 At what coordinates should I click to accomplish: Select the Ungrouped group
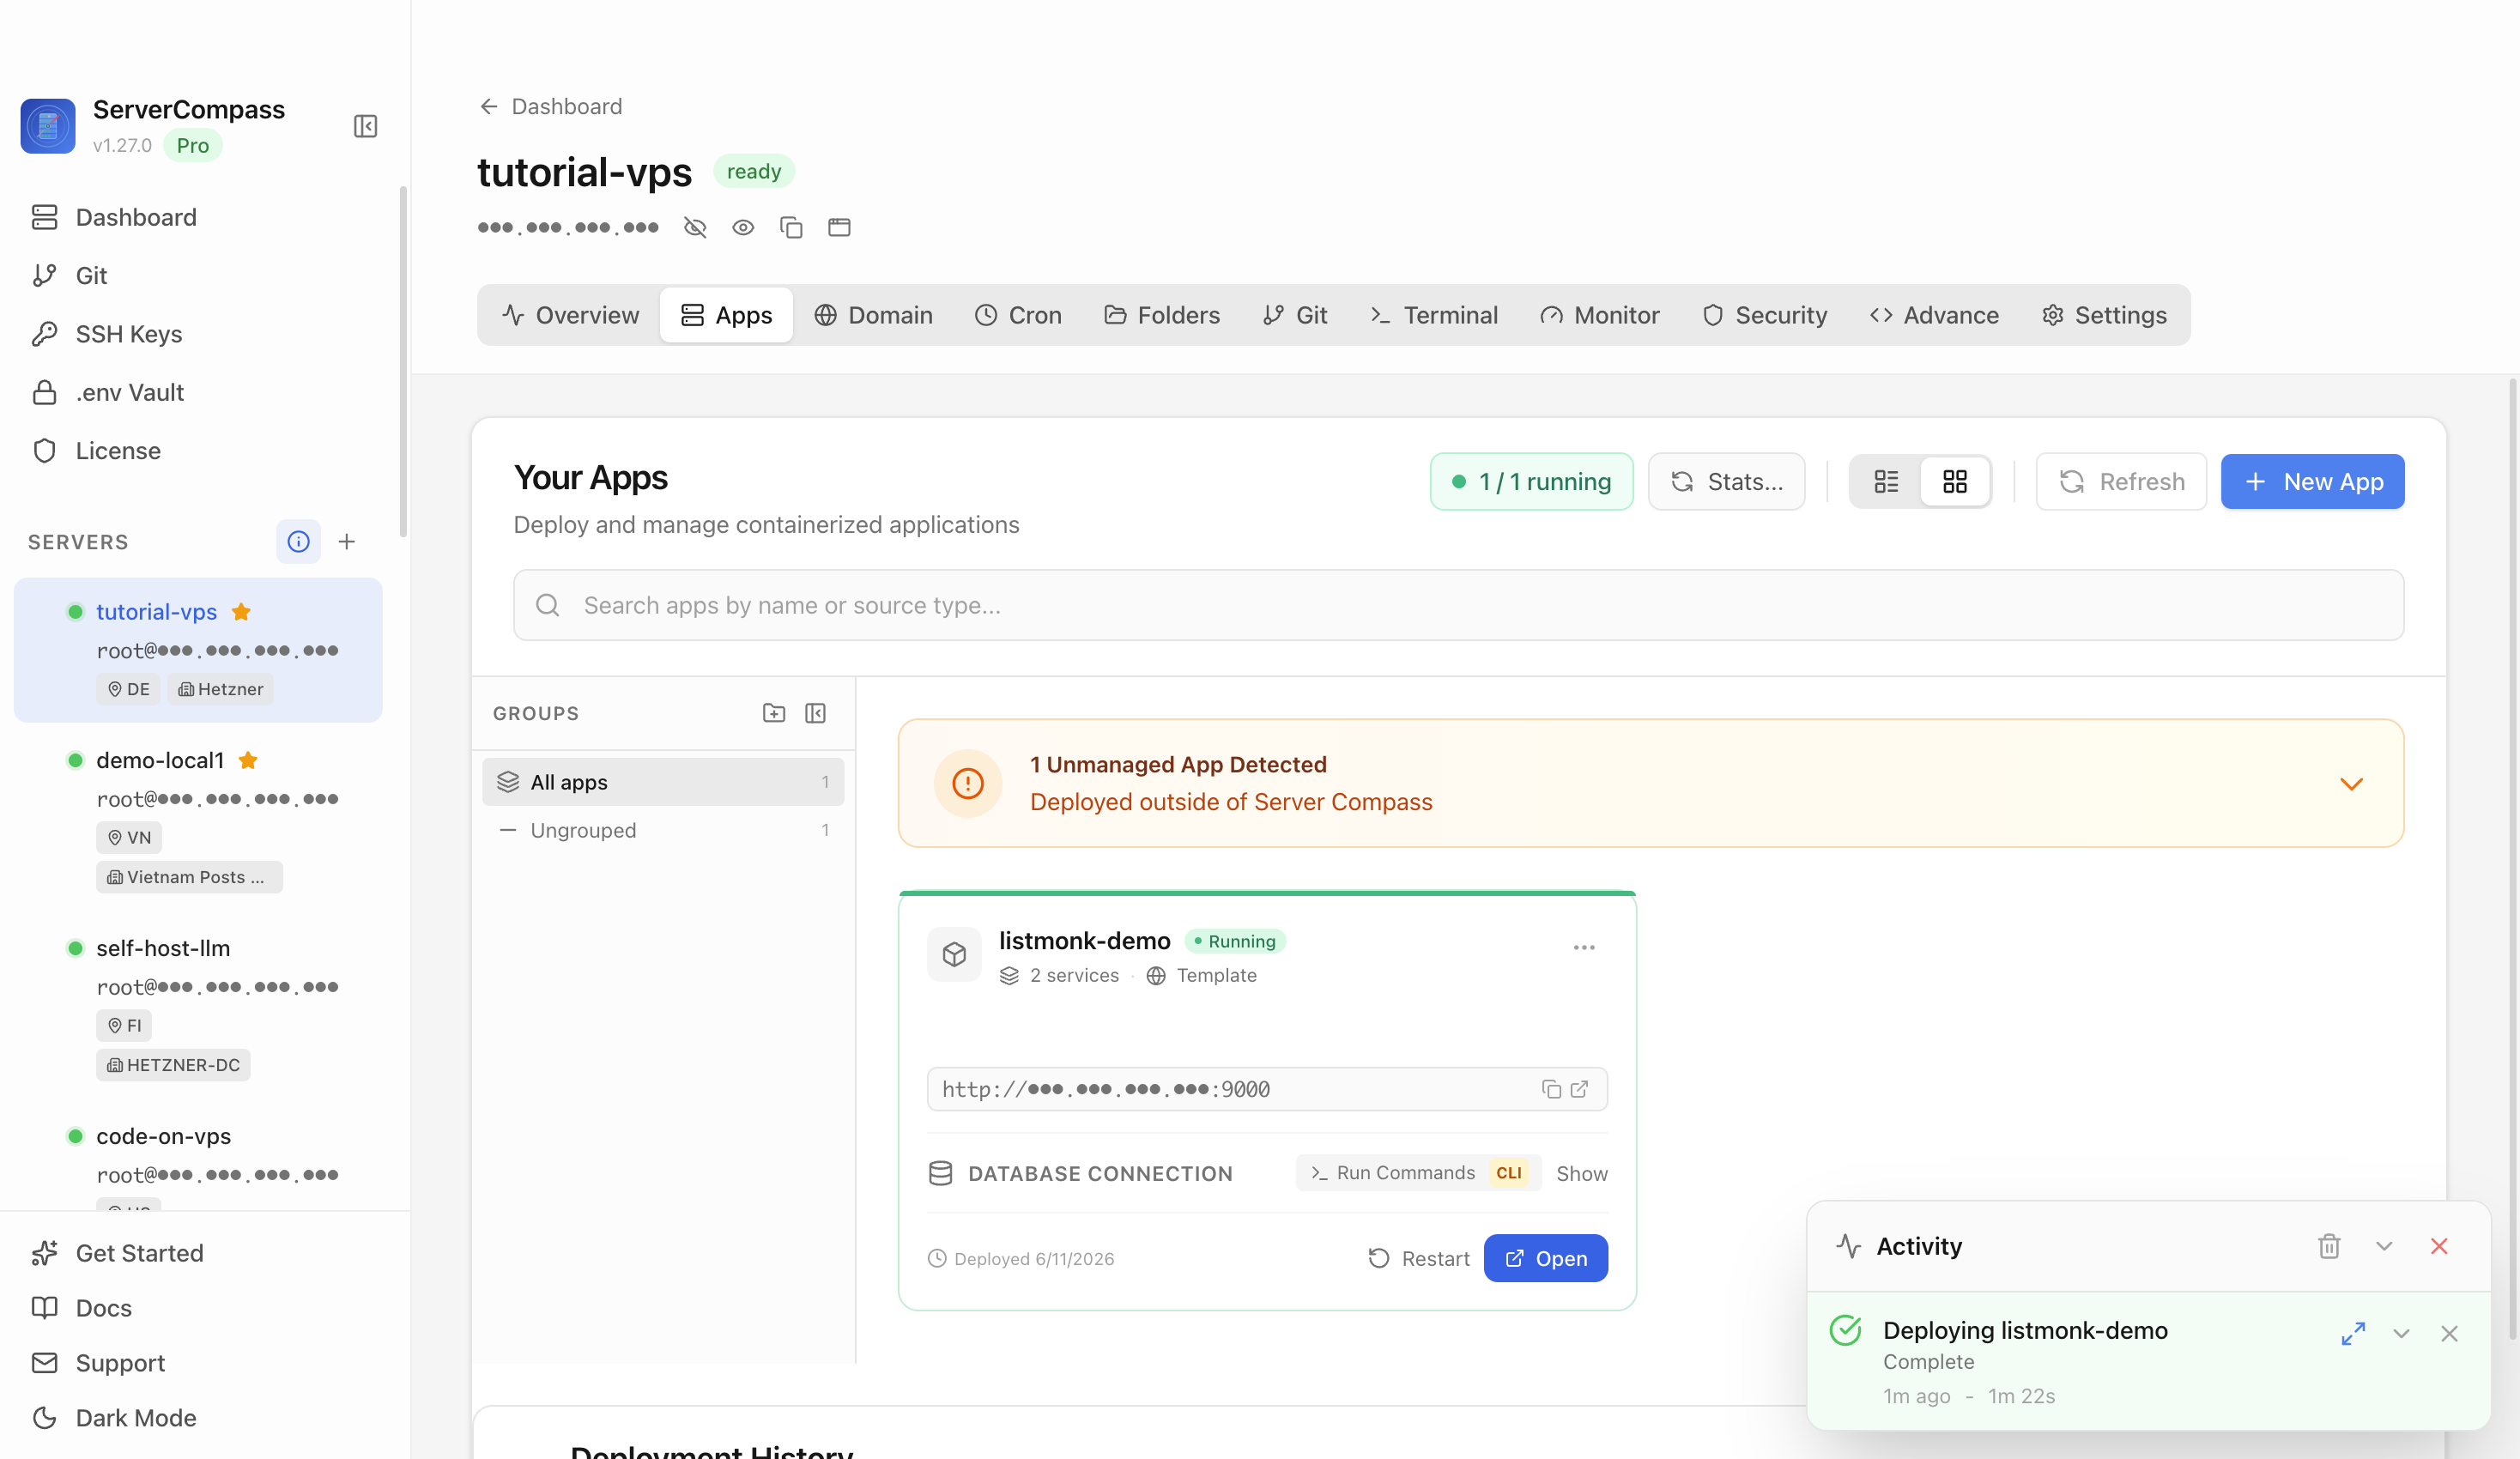(x=663, y=830)
